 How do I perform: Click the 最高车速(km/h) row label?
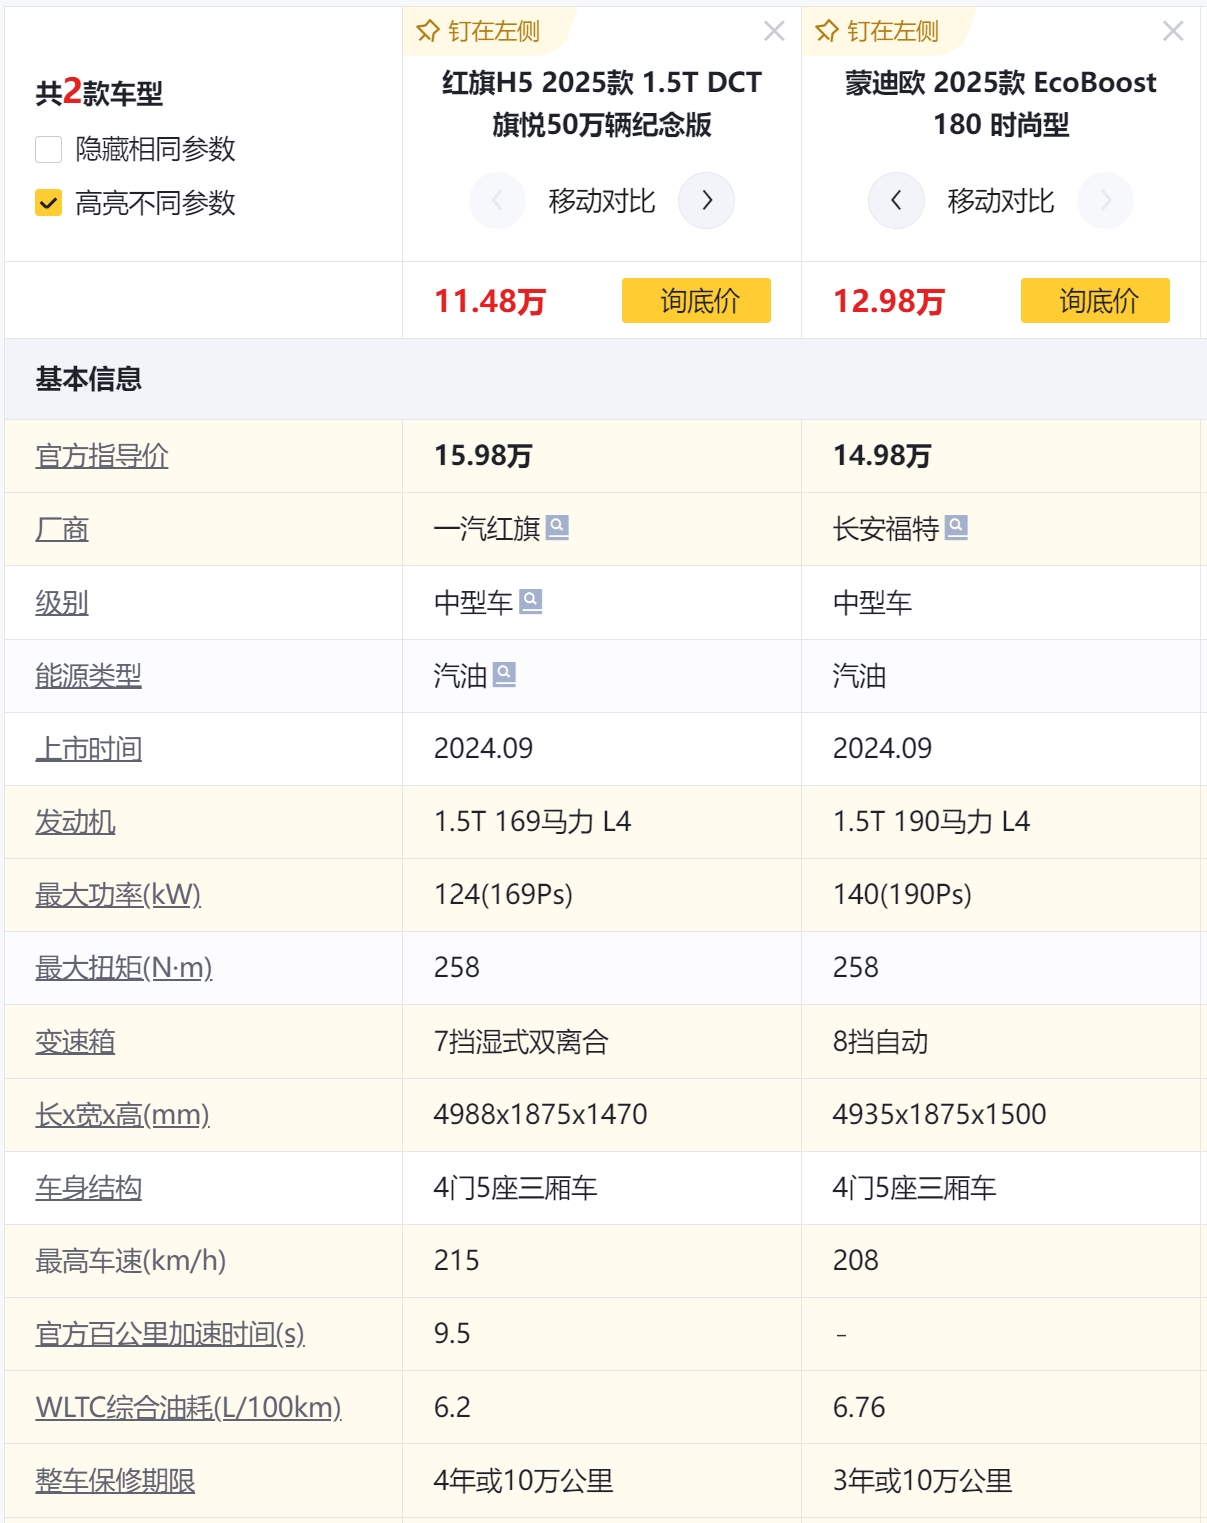pyautogui.click(x=131, y=1261)
